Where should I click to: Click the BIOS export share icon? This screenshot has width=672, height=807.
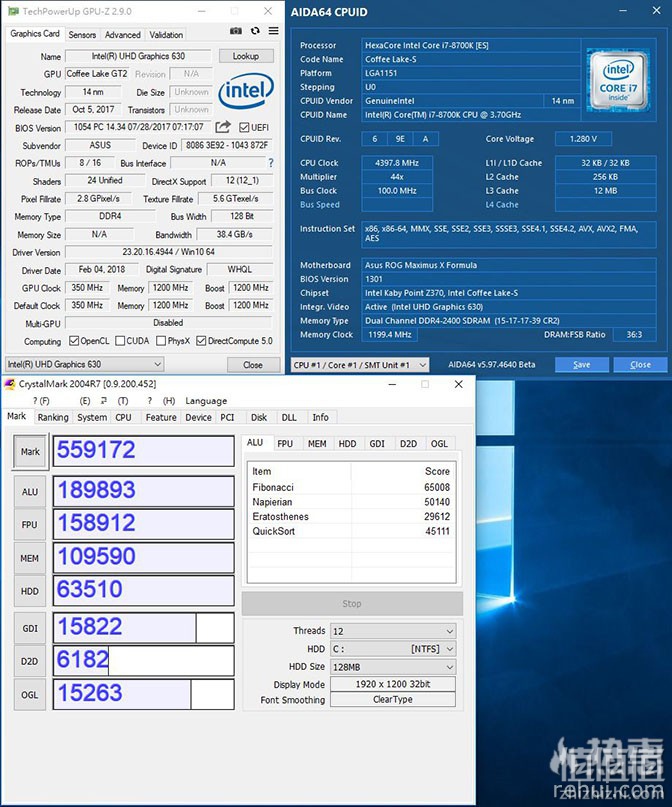(x=223, y=127)
